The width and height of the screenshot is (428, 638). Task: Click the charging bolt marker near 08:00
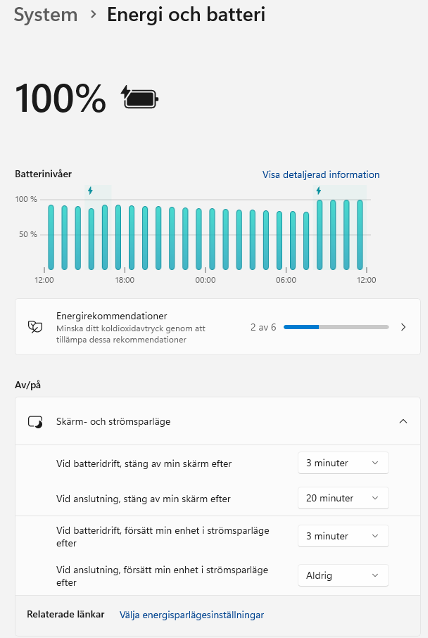319,190
